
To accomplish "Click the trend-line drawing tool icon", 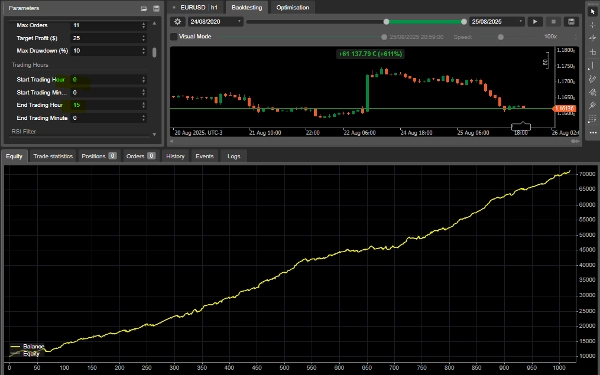I will tap(592, 38).
